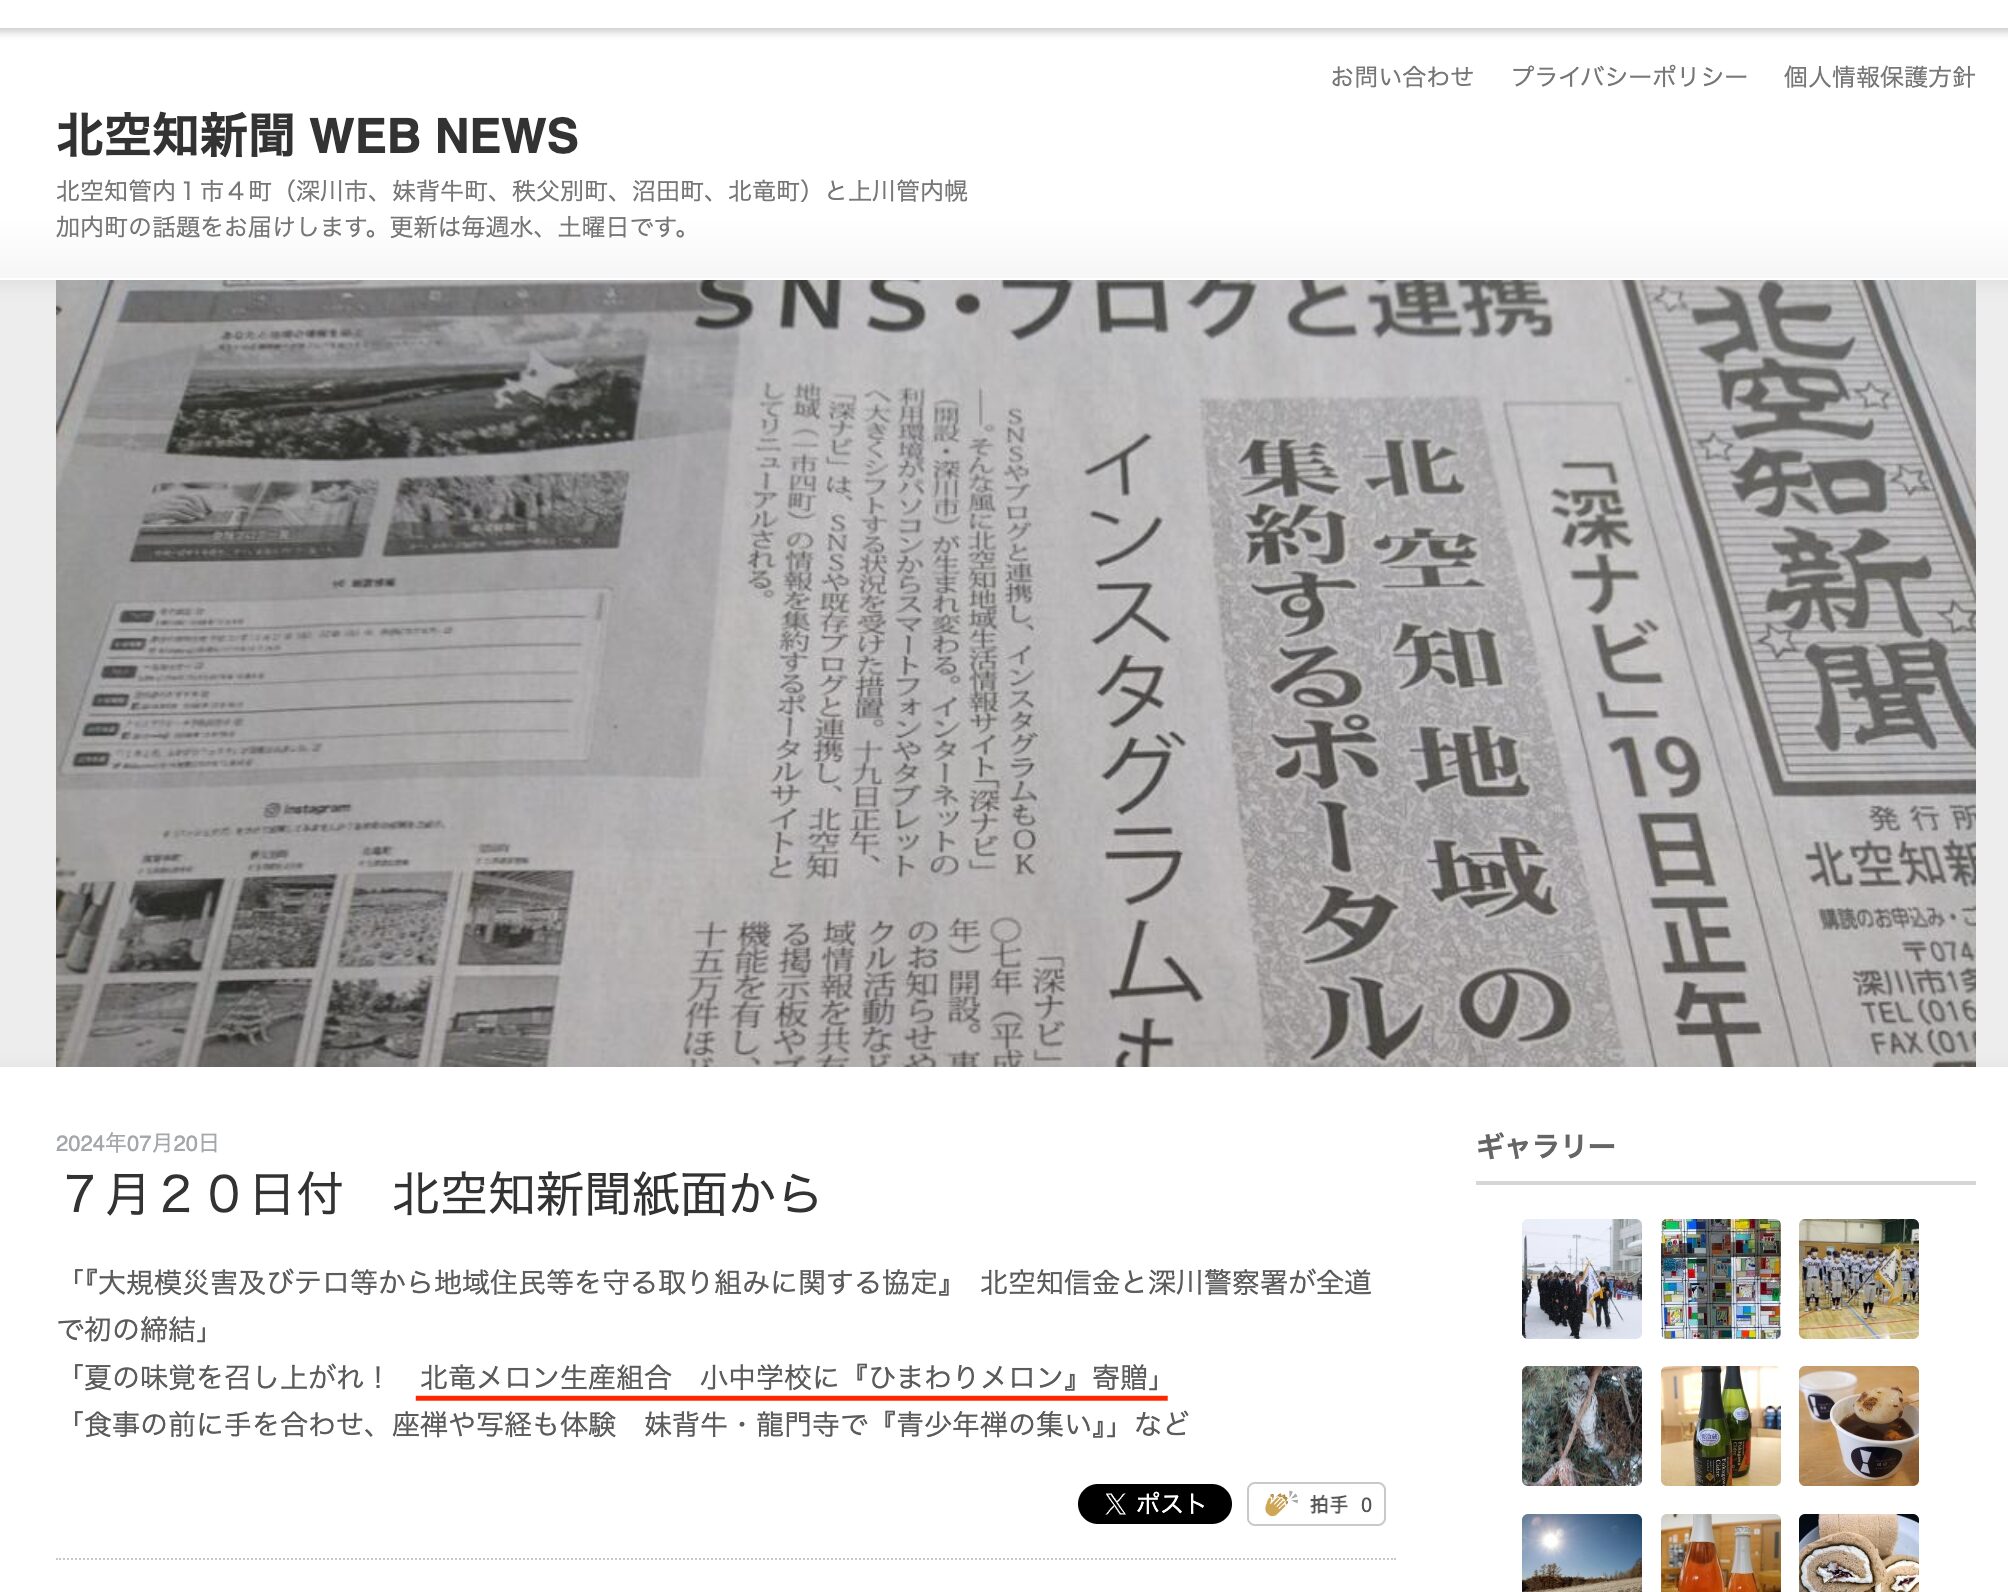
Task: Open お問い合わせ page in top navigation
Action: [1401, 77]
